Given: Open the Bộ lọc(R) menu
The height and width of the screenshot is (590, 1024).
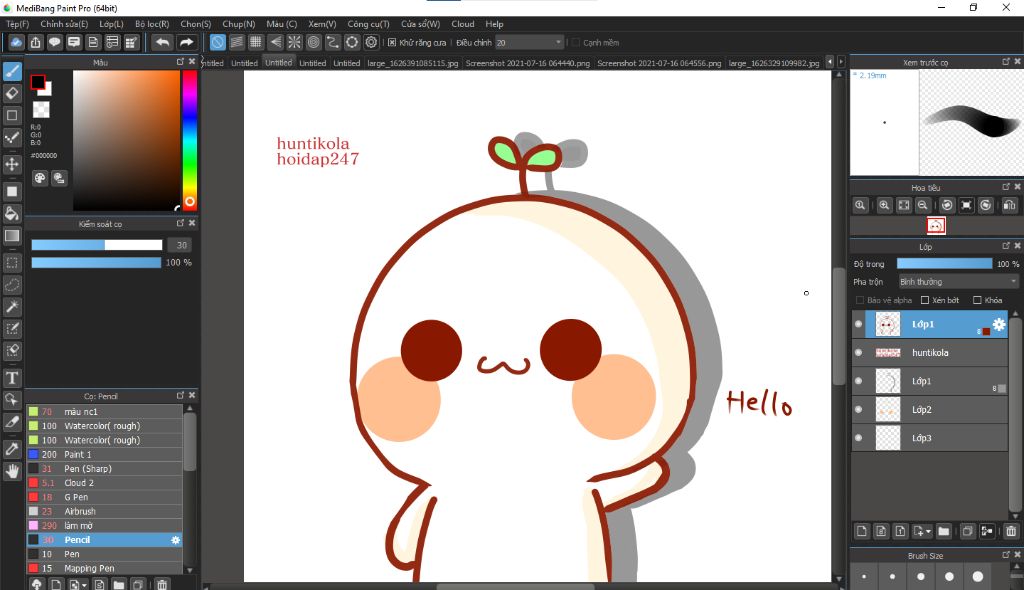Looking at the screenshot, I should (152, 24).
